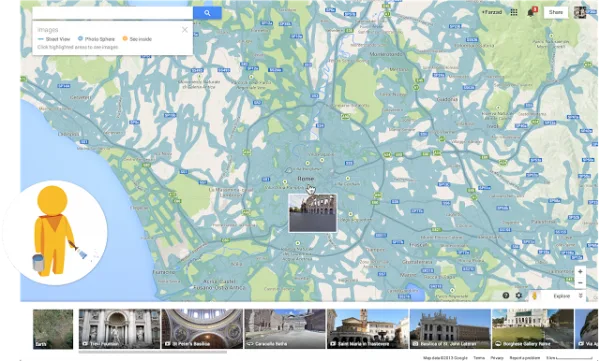The width and height of the screenshot is (600, 361).
Task: Open the +Farzad profile link
Action: 492,12
